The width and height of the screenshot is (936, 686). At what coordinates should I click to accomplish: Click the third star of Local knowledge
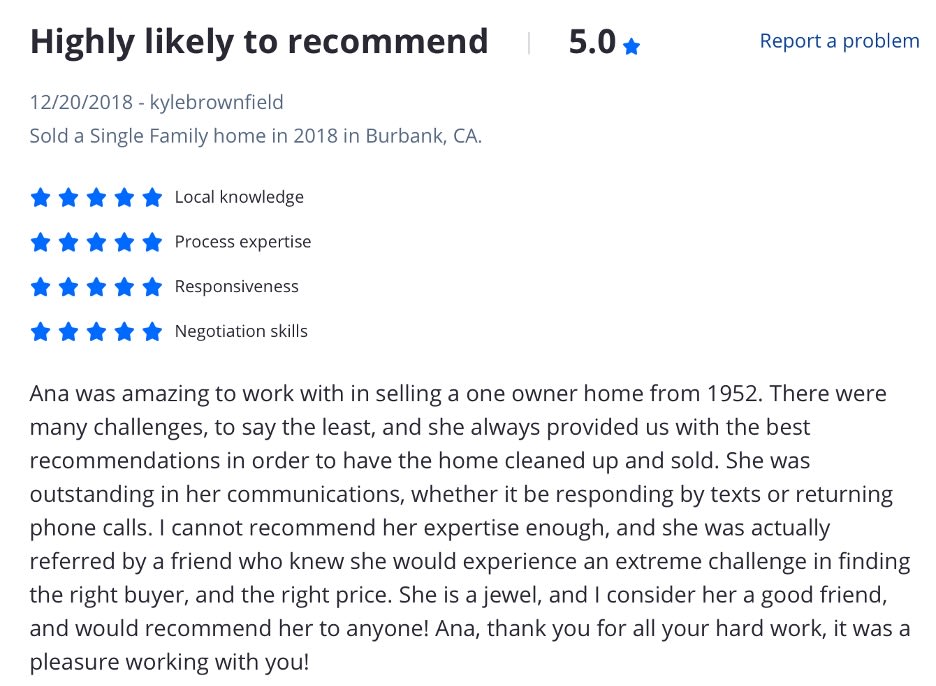pyautogui.click(x=96, y=197)
